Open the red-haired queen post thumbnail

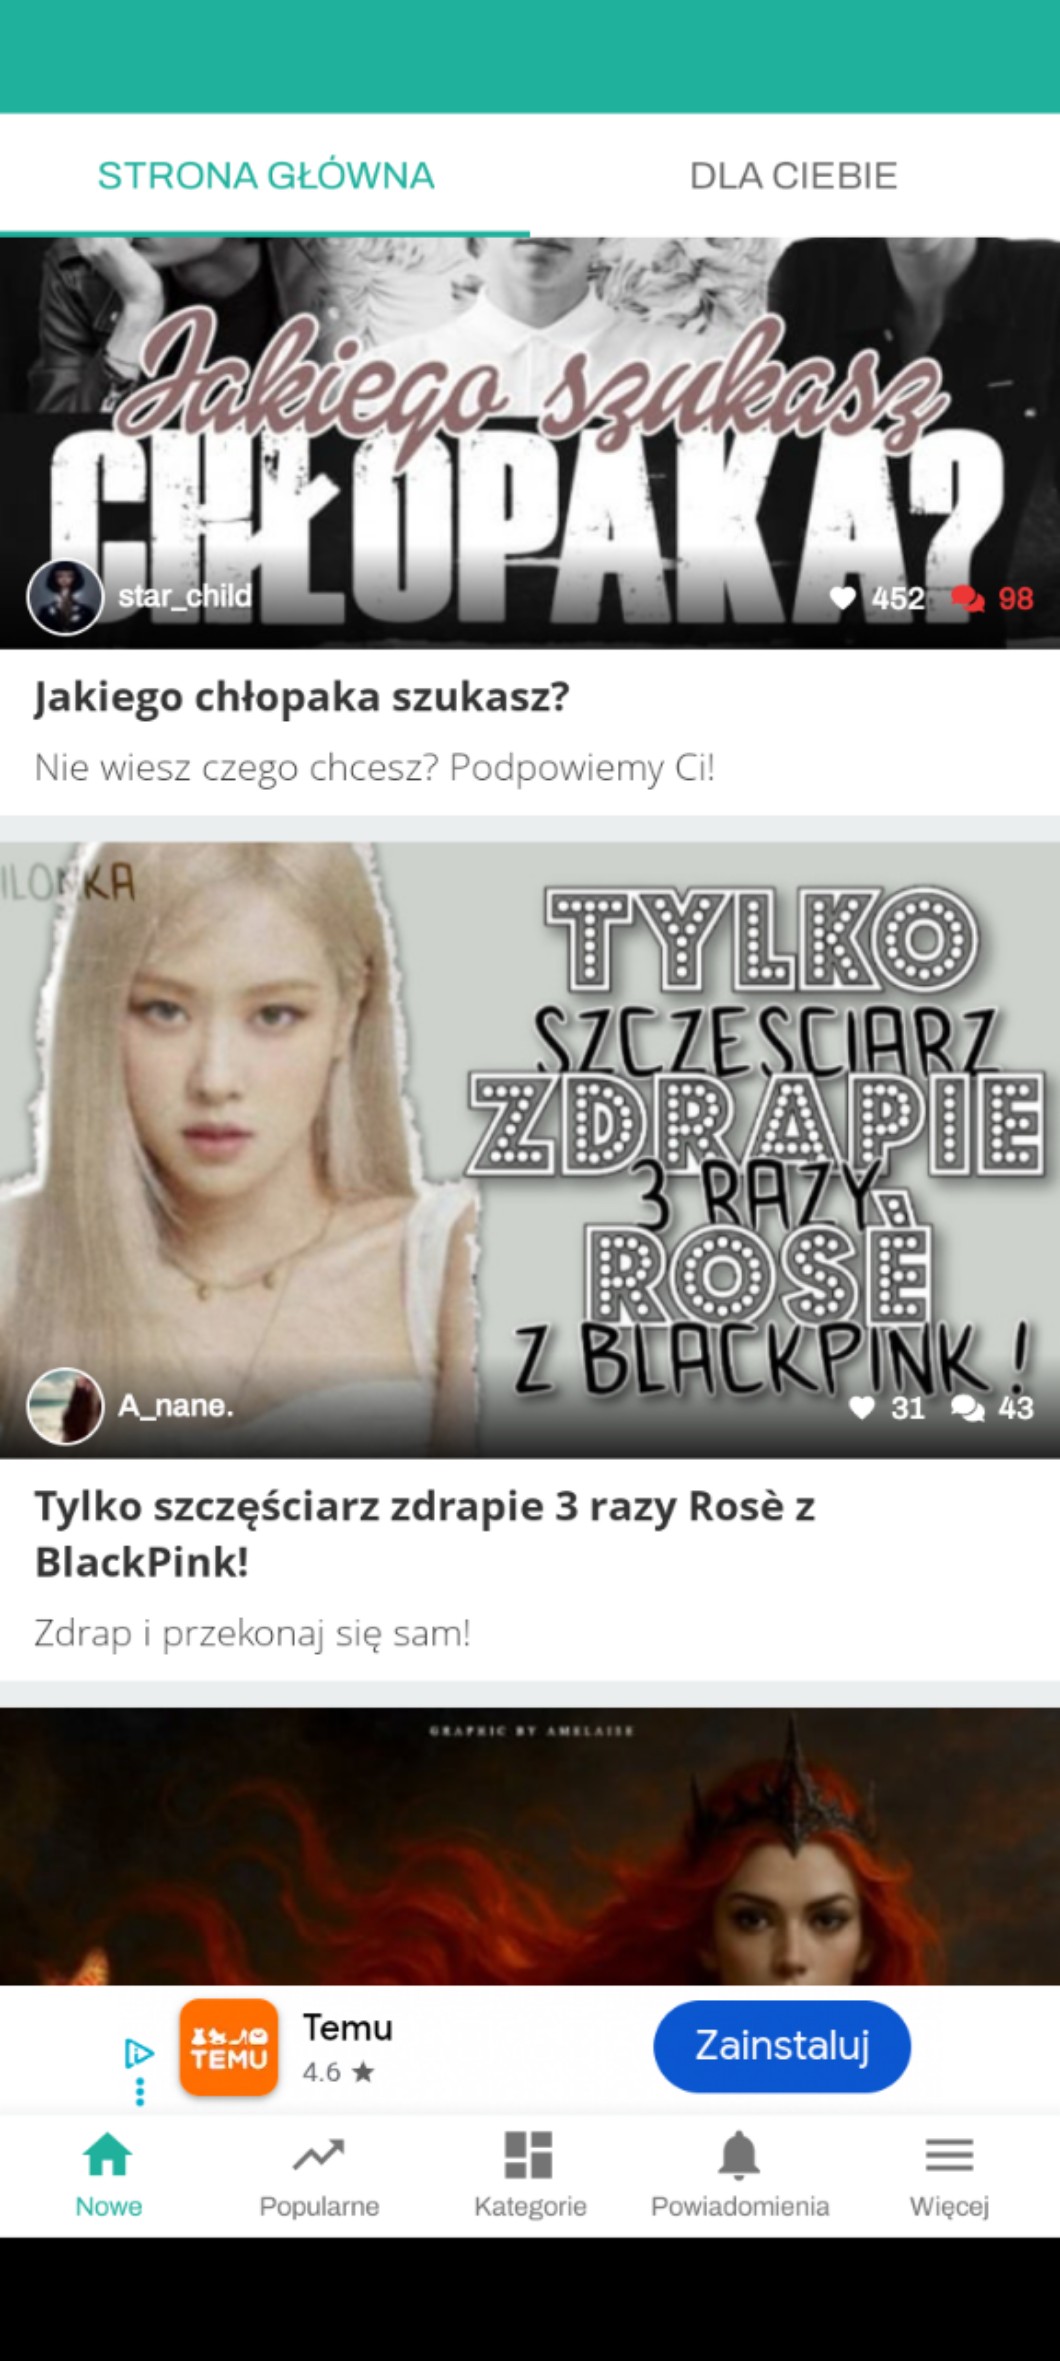(530, 1846)
